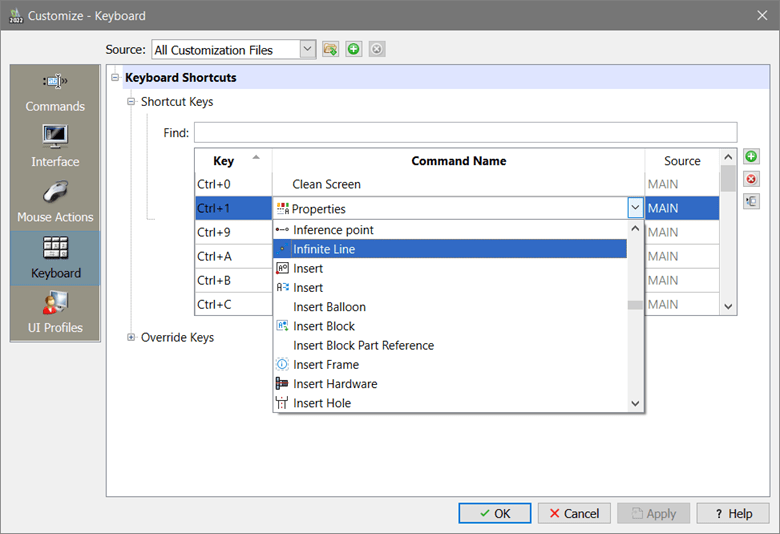Select the Ctrl+1 shortcut key cell
780x534 pixels.
[x=233, y=208]
